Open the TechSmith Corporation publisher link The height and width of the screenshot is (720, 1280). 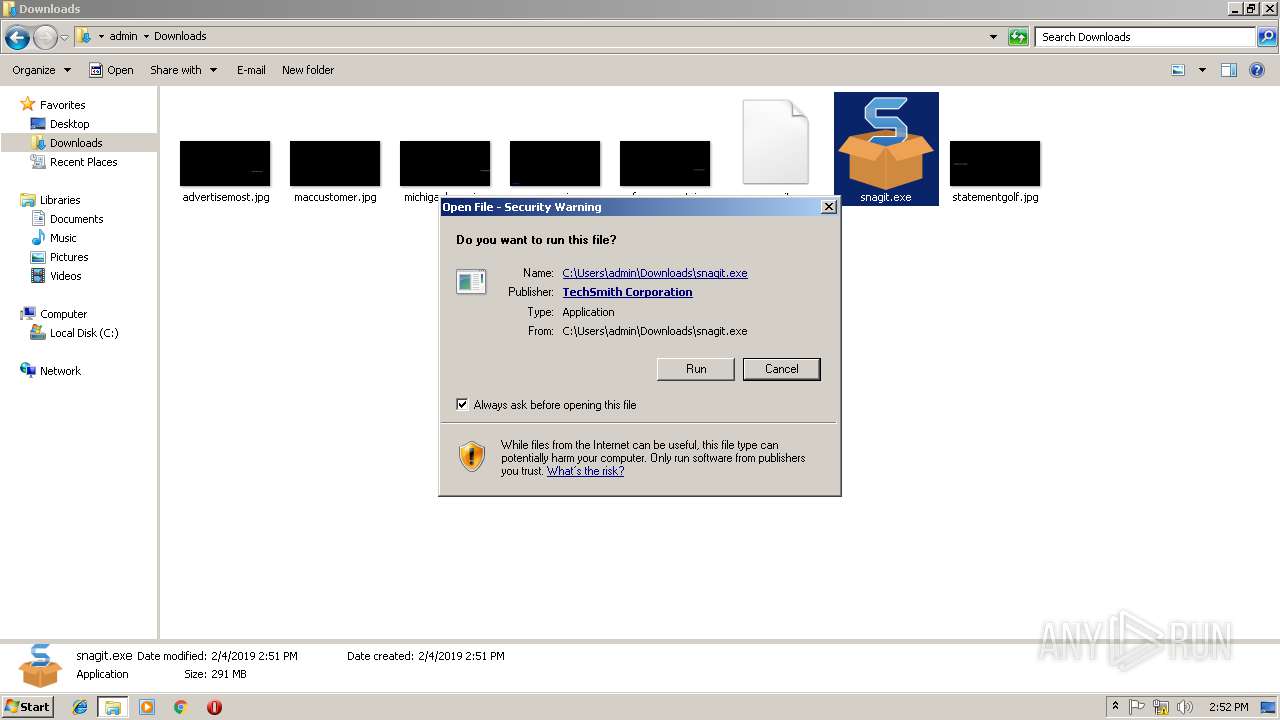pyautogui.click(x=627, y=292)
